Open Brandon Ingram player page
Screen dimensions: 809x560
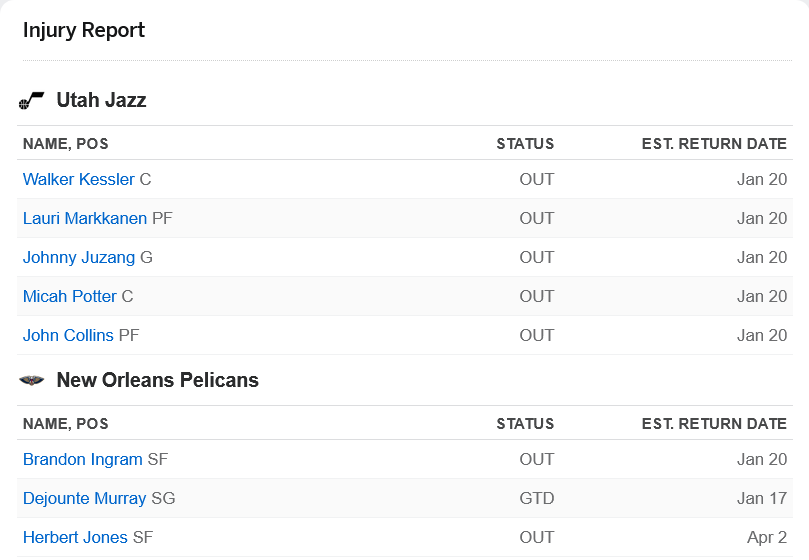(x=83, y=459)
